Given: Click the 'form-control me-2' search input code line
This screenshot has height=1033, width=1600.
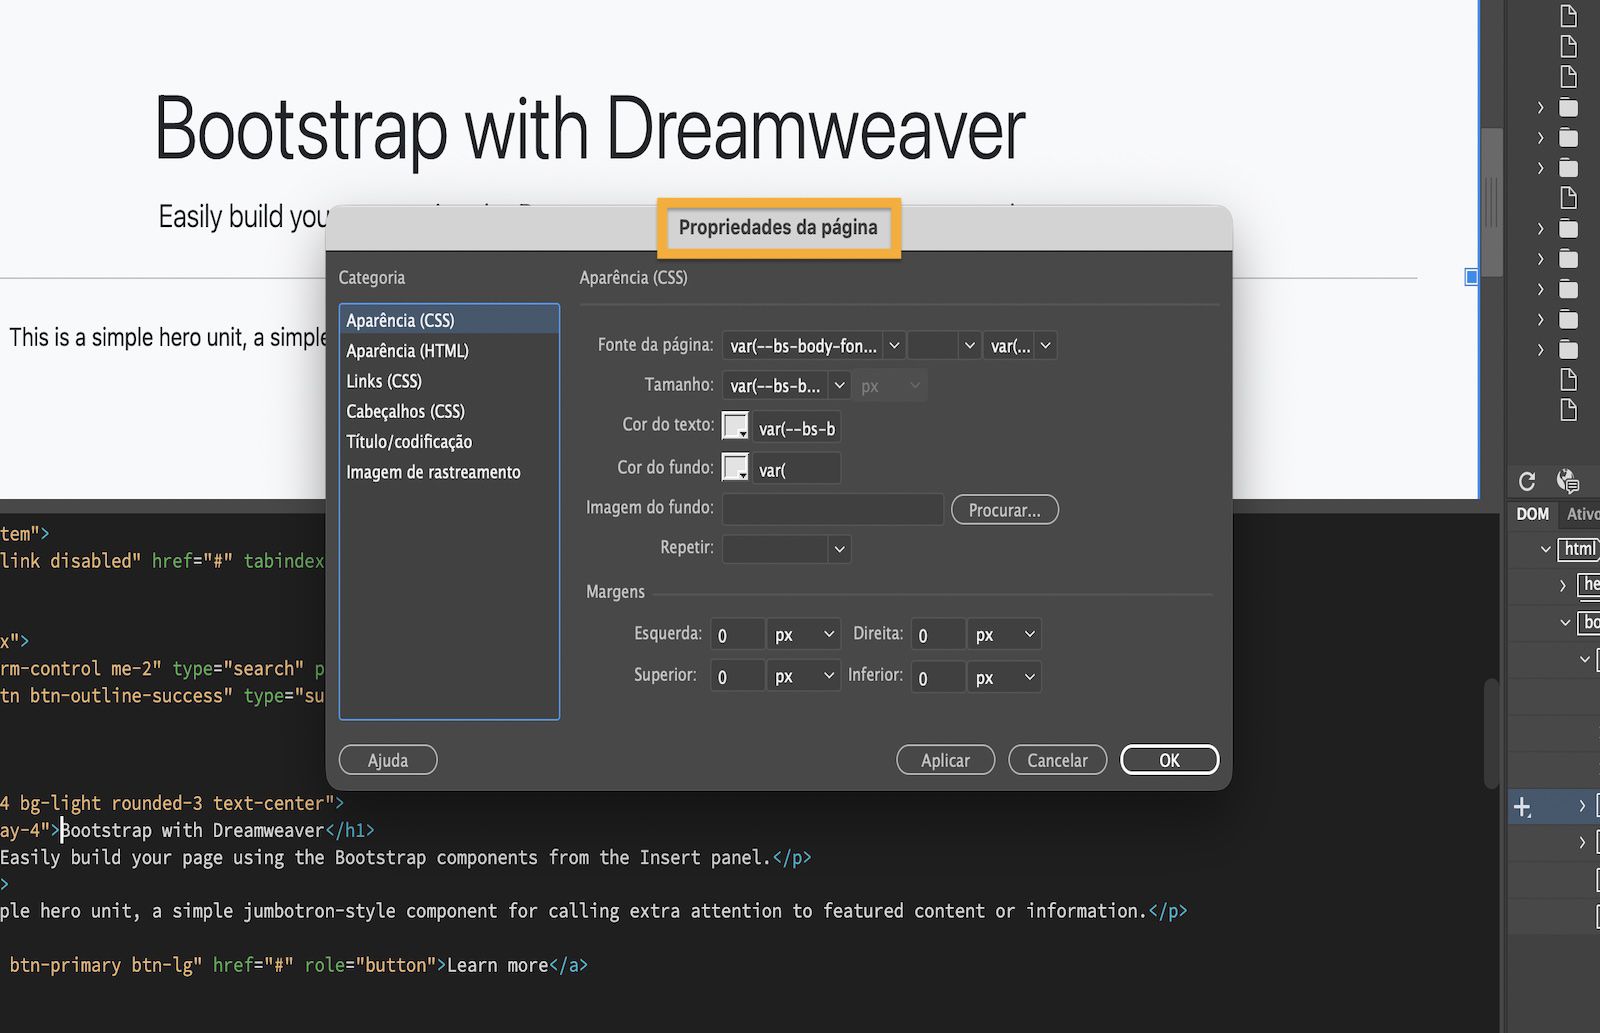Looking at the screenshot, I should (162, 668).
